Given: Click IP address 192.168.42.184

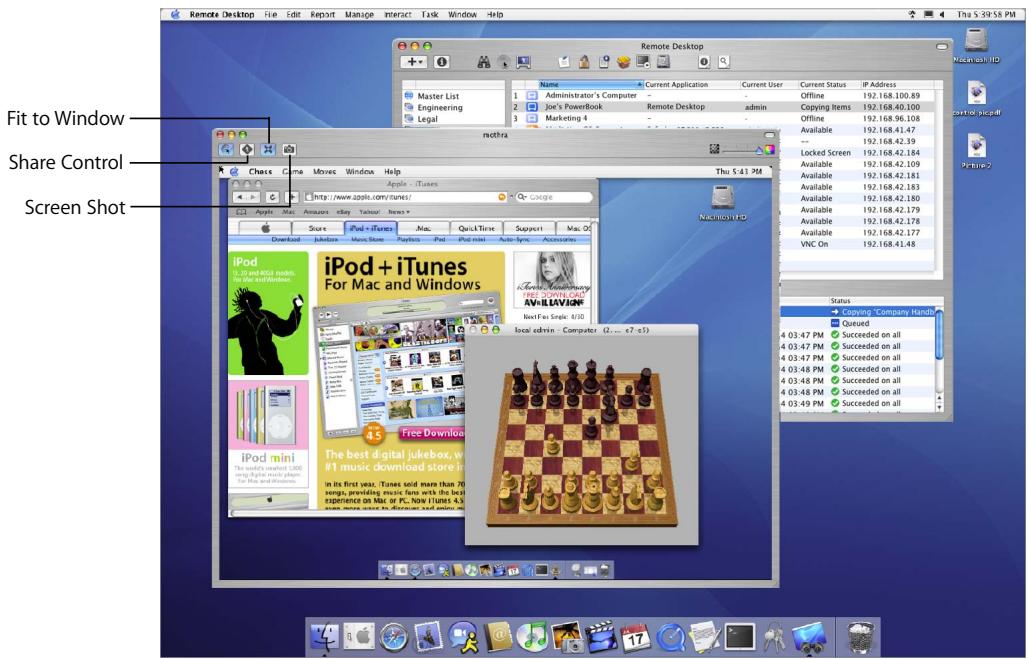Looking at the screenshot, I should (x=891, y=153).
